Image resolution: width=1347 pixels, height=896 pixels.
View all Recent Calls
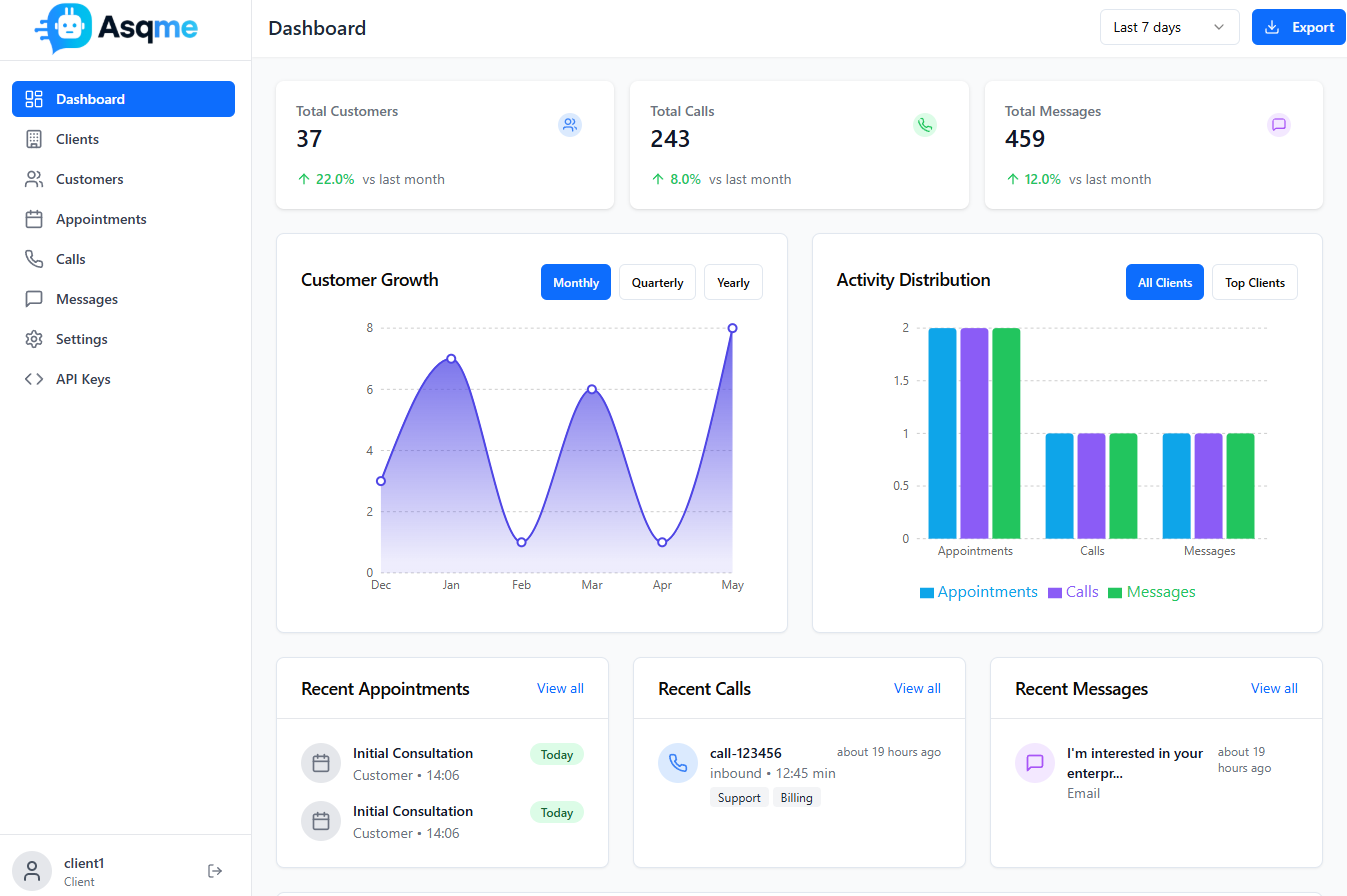click(x=917, y=688)
